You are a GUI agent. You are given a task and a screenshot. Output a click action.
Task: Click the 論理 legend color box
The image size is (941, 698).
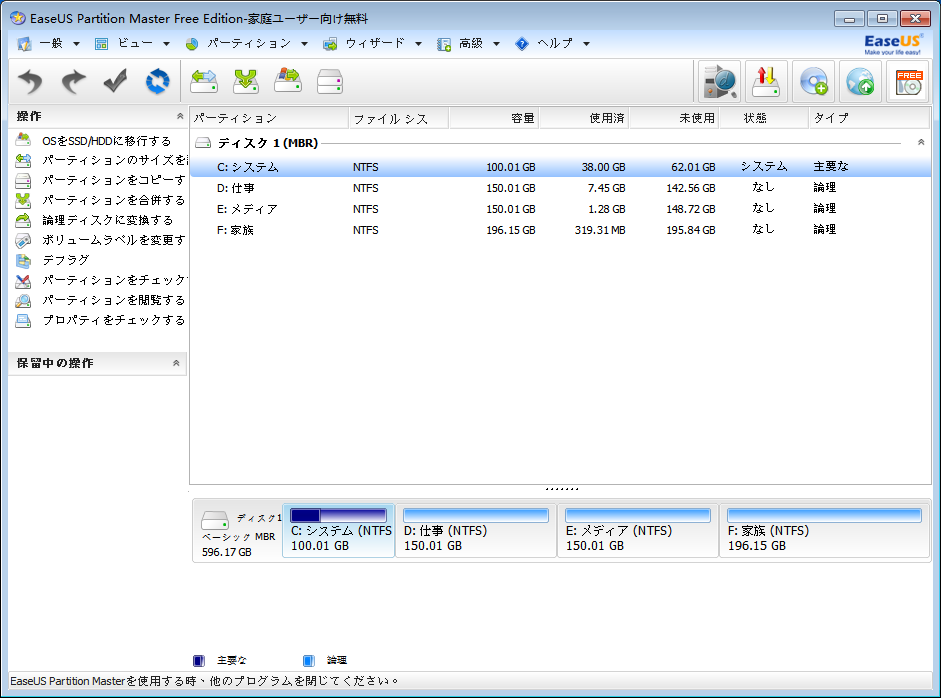click(x=308, y=660)
